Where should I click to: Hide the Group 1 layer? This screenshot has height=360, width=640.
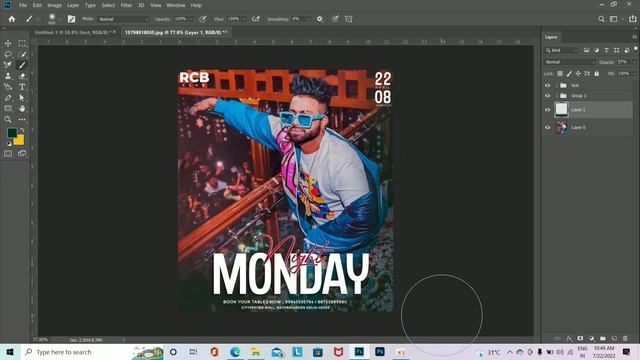coord(548,96)
